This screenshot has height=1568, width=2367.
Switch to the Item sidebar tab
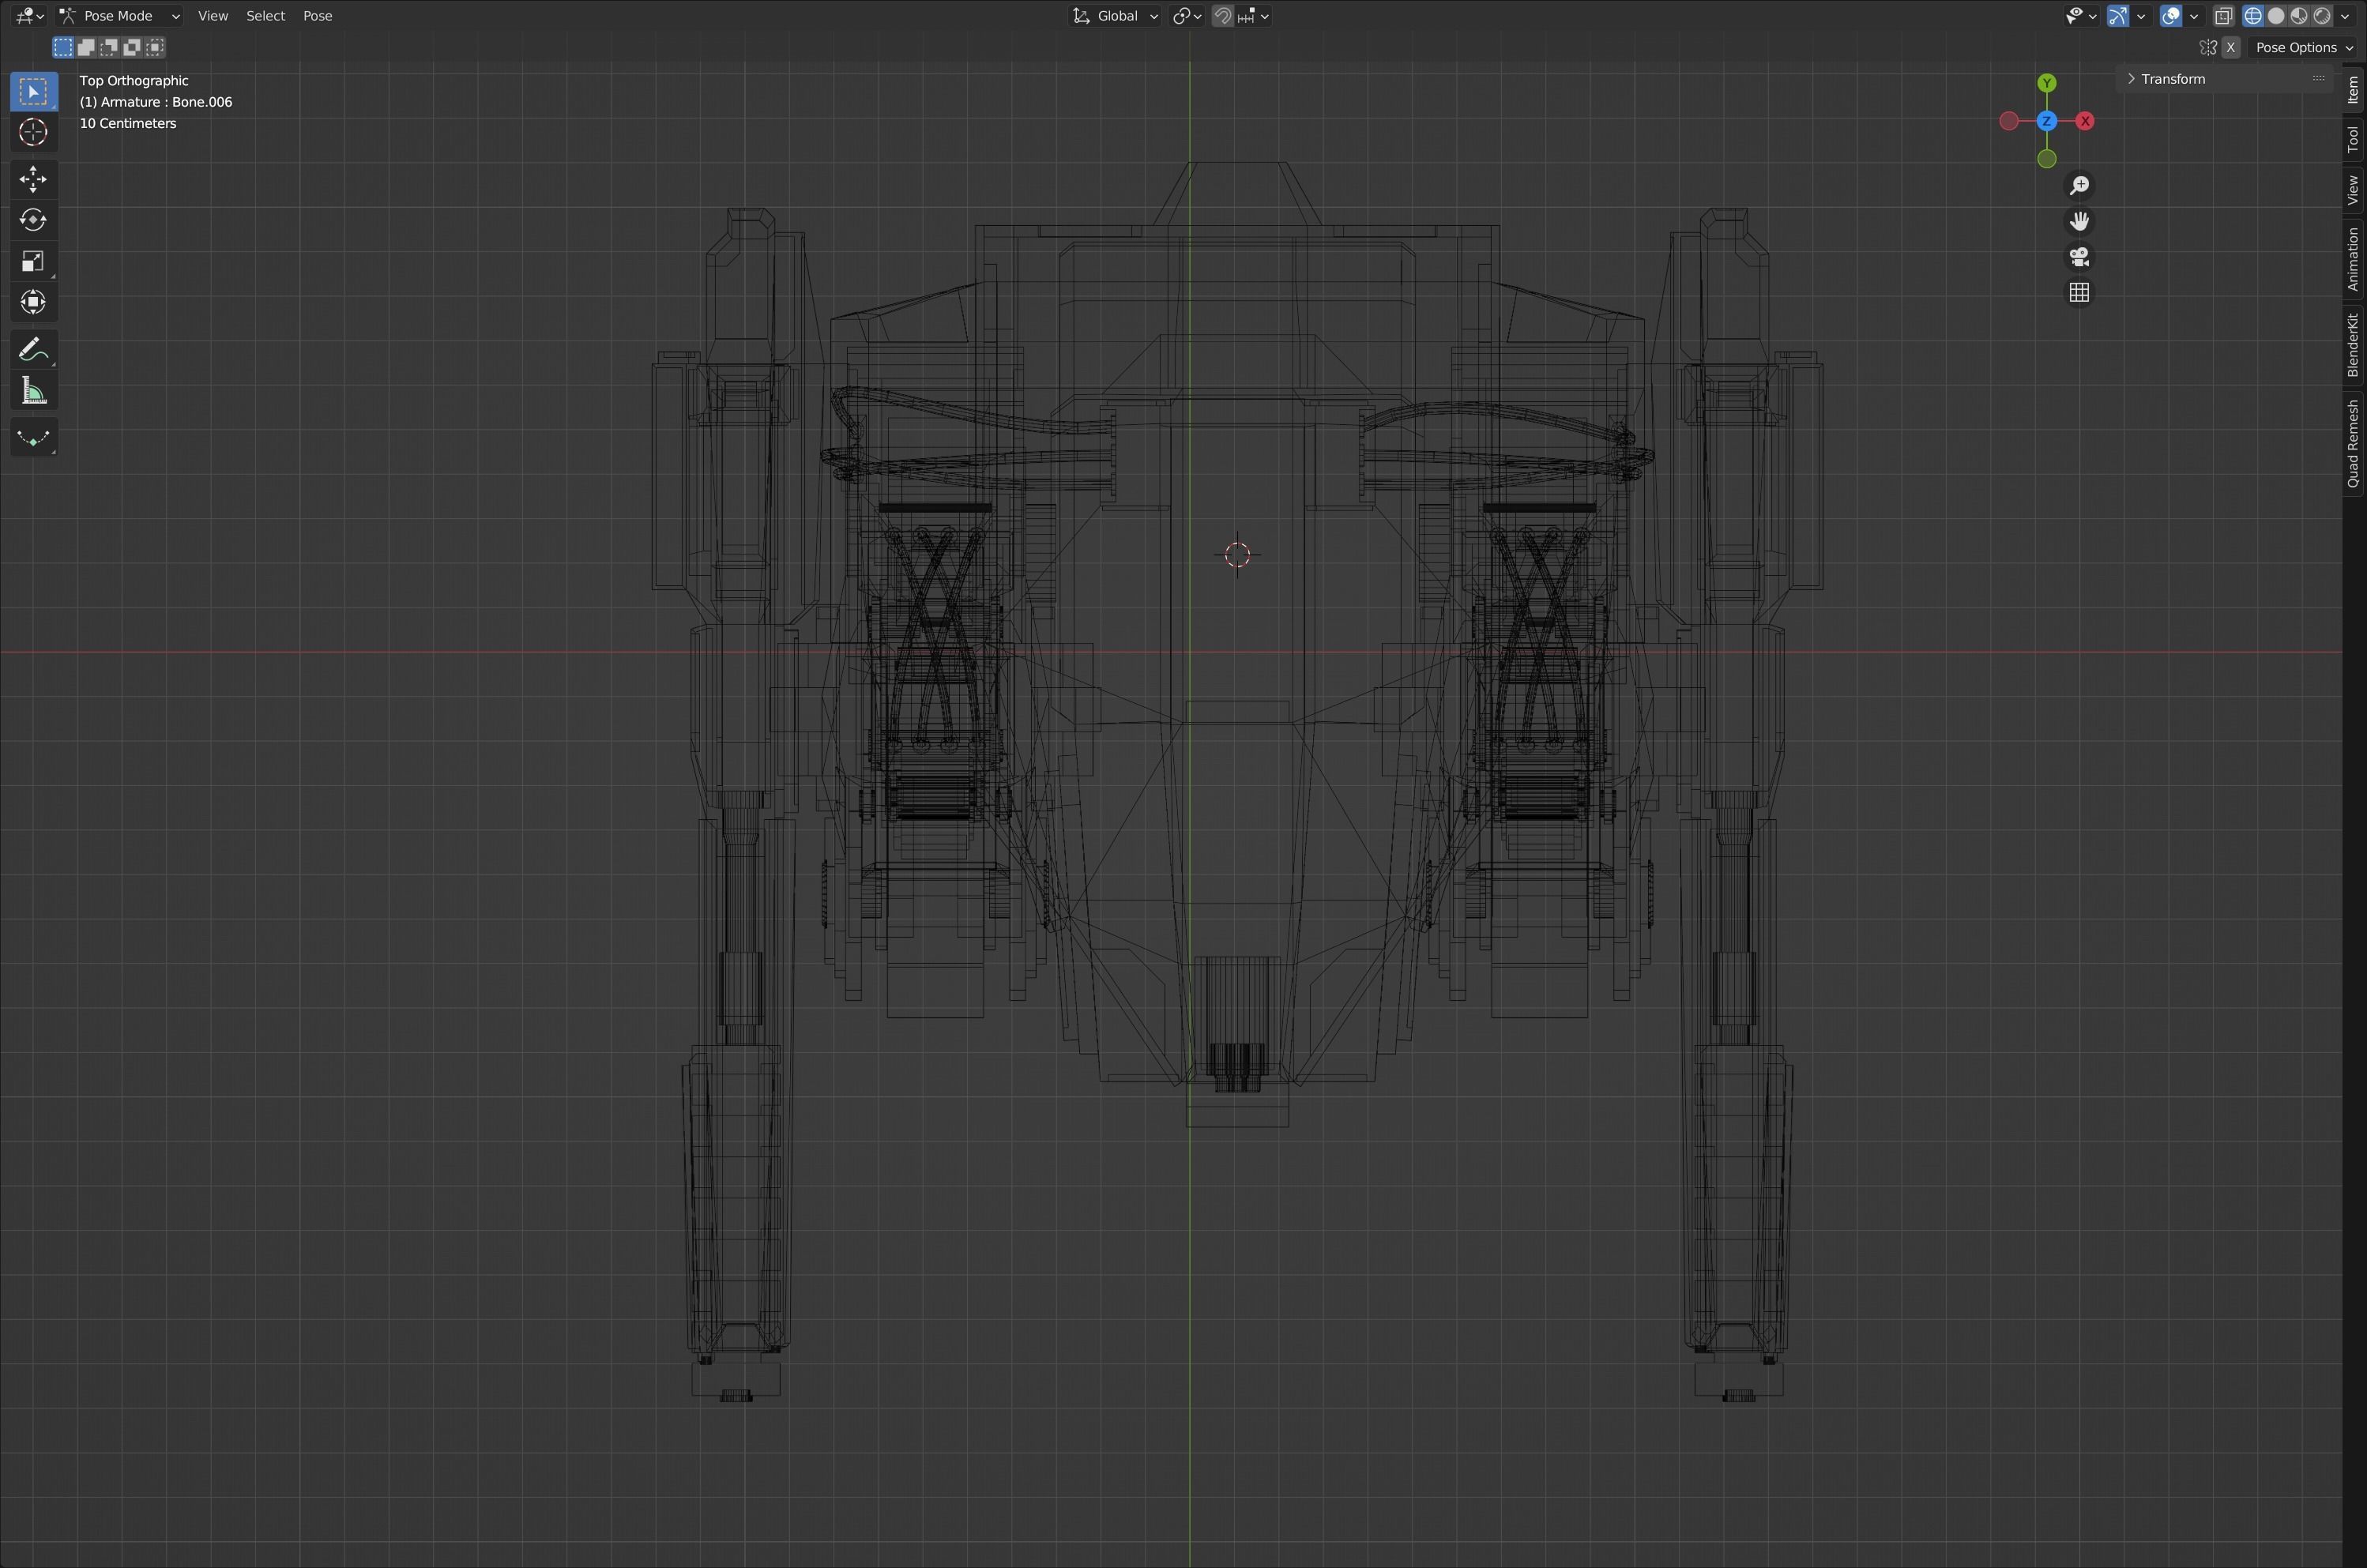coord(2354,90)
